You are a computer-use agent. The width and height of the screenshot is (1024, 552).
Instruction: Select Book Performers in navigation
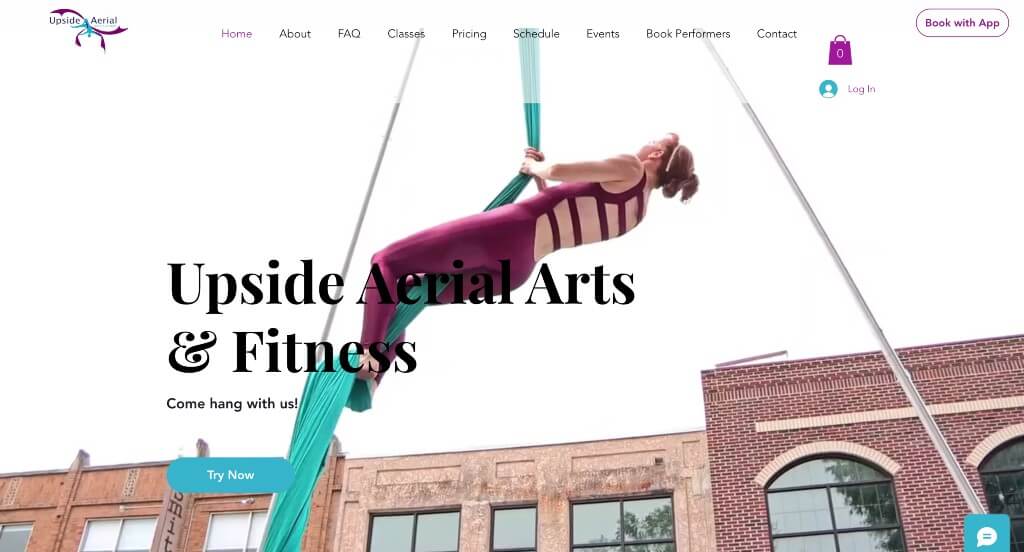688,33
